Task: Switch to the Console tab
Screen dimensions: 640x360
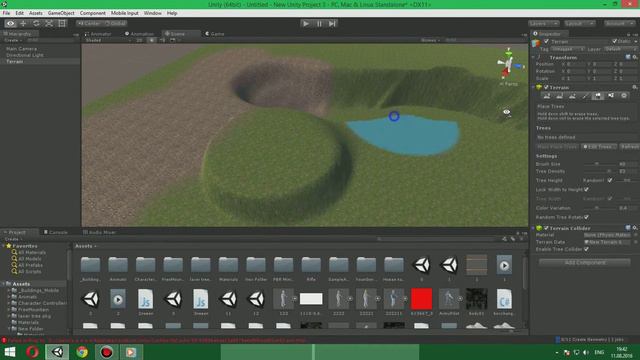Action: pyautogui.click(x=56, y=232)
